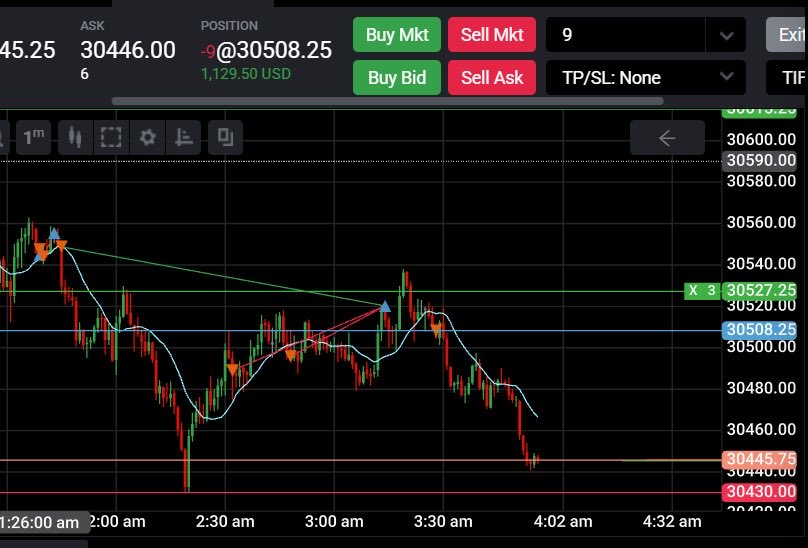808x548 pixels.
Task: Click the ASK price 30446.00
Action: (x=128, y=50)
